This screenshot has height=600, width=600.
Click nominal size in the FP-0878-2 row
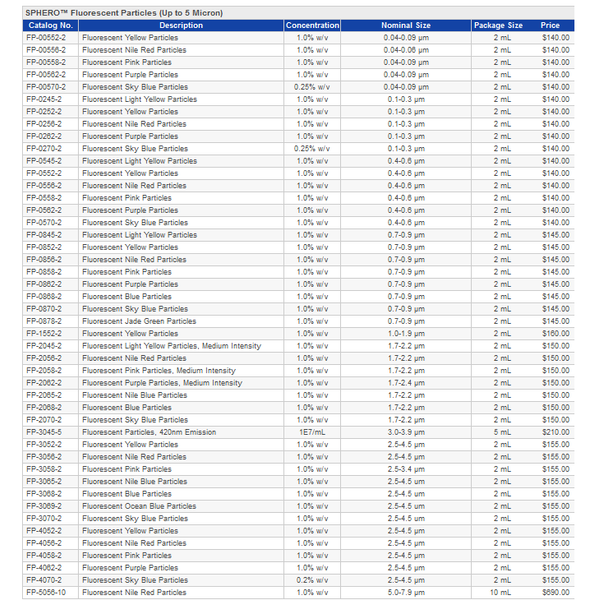coord(406,321)
